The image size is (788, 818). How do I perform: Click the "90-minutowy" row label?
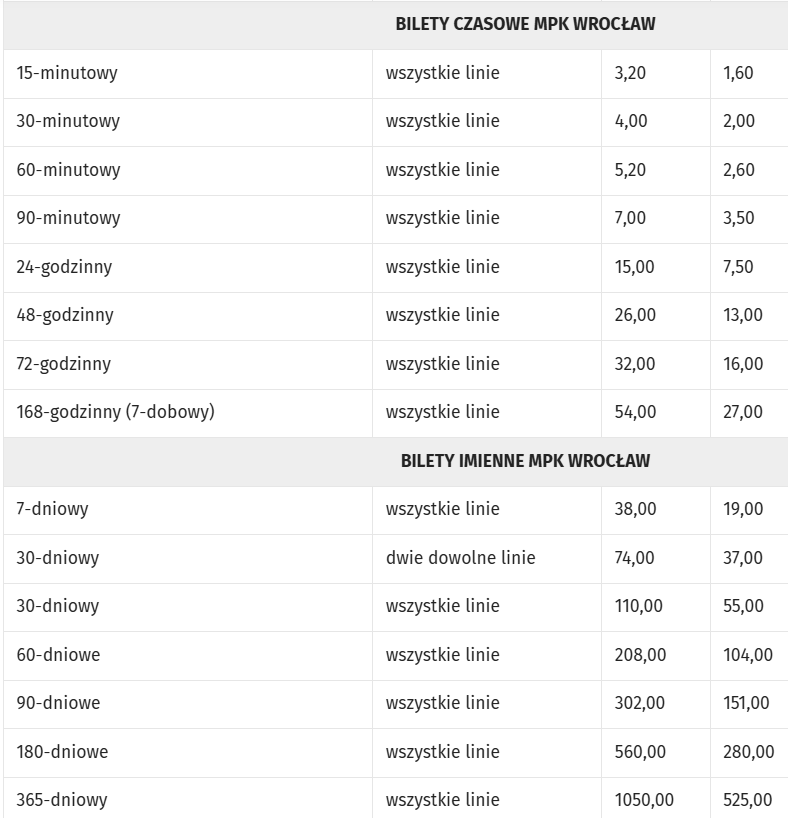click(x=68, y=218)
